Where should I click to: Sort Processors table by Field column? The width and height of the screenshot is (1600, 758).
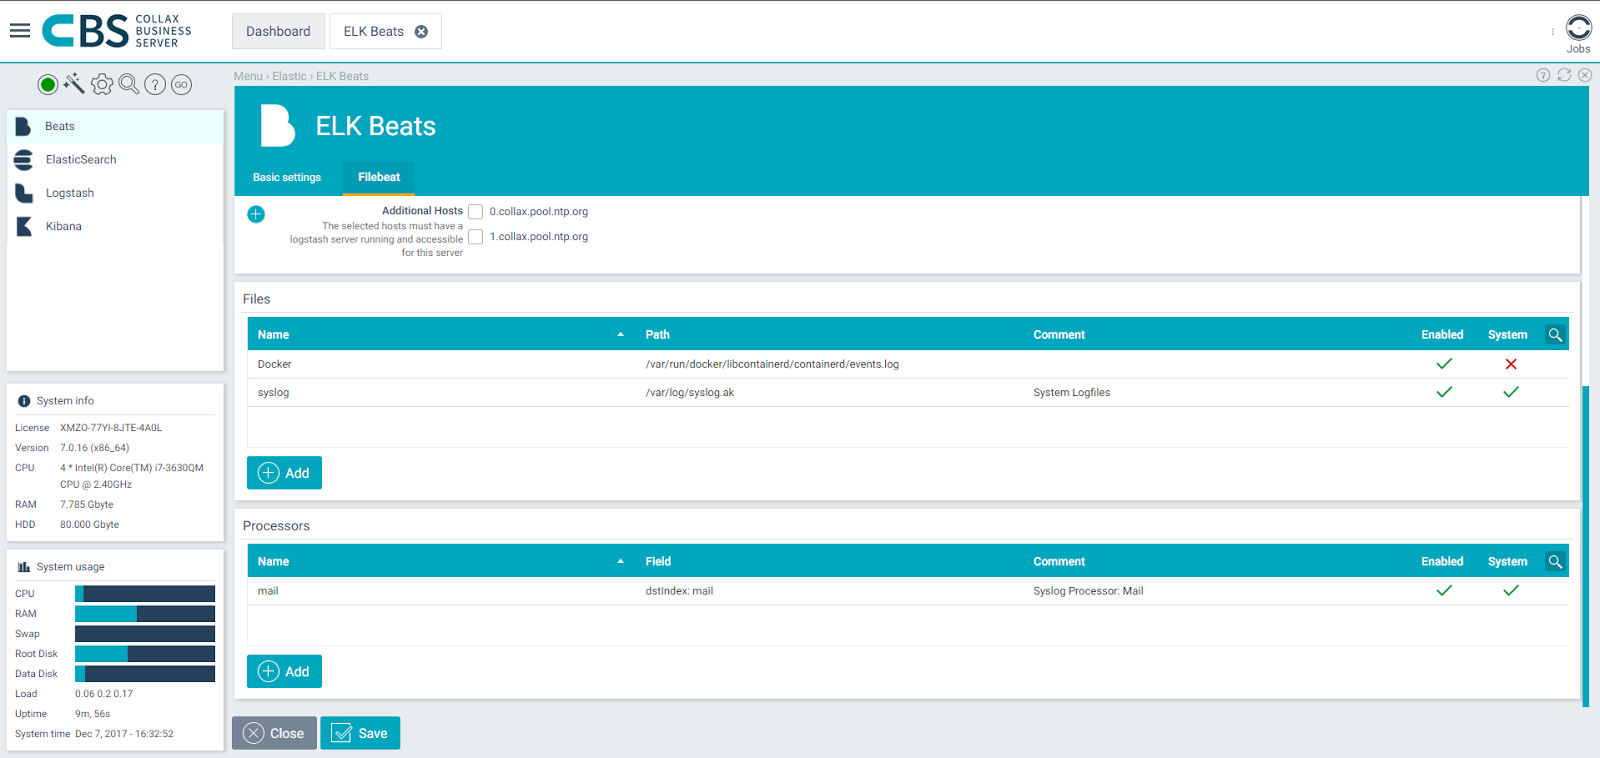pyautogui.click(x=658, y=562)
